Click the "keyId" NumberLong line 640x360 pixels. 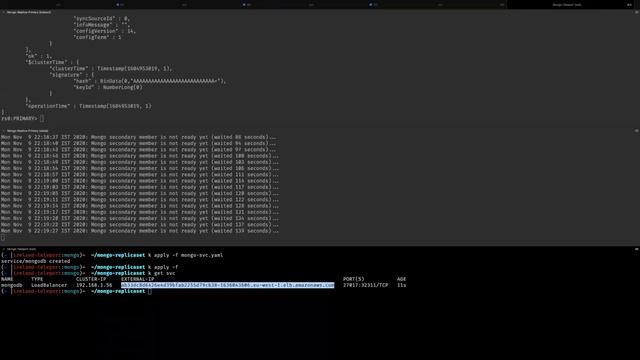coord(108,87)
